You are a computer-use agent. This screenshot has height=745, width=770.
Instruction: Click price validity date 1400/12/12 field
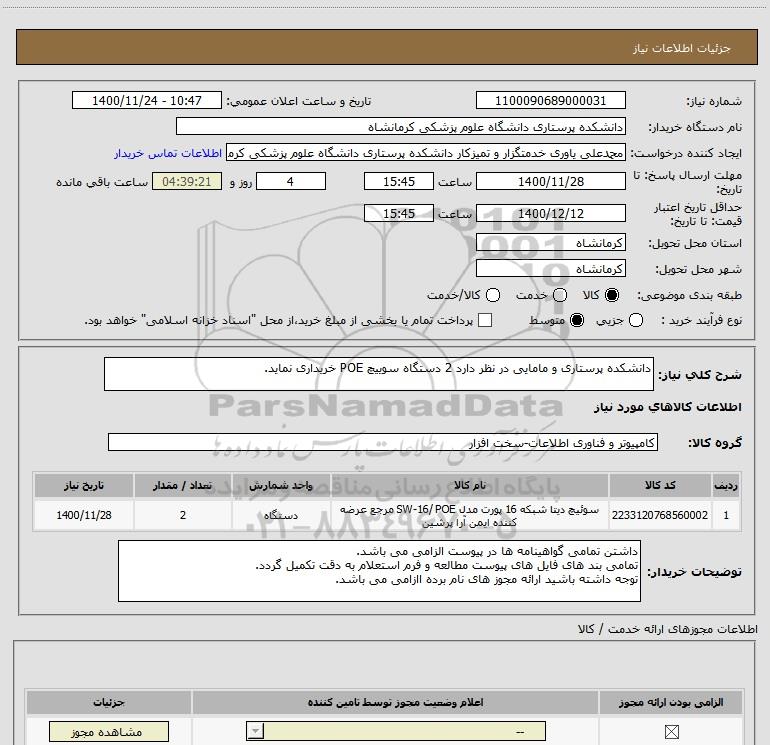550,213
